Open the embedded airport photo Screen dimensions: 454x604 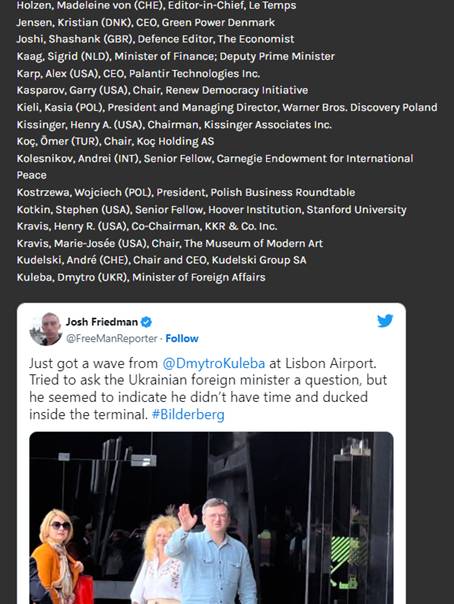click(x=211, y=518)
